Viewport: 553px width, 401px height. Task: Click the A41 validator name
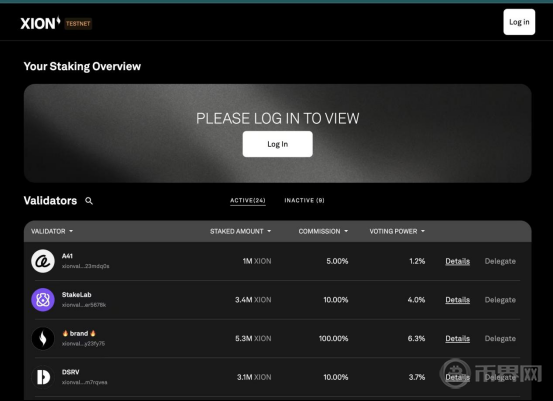pos(67,256)
